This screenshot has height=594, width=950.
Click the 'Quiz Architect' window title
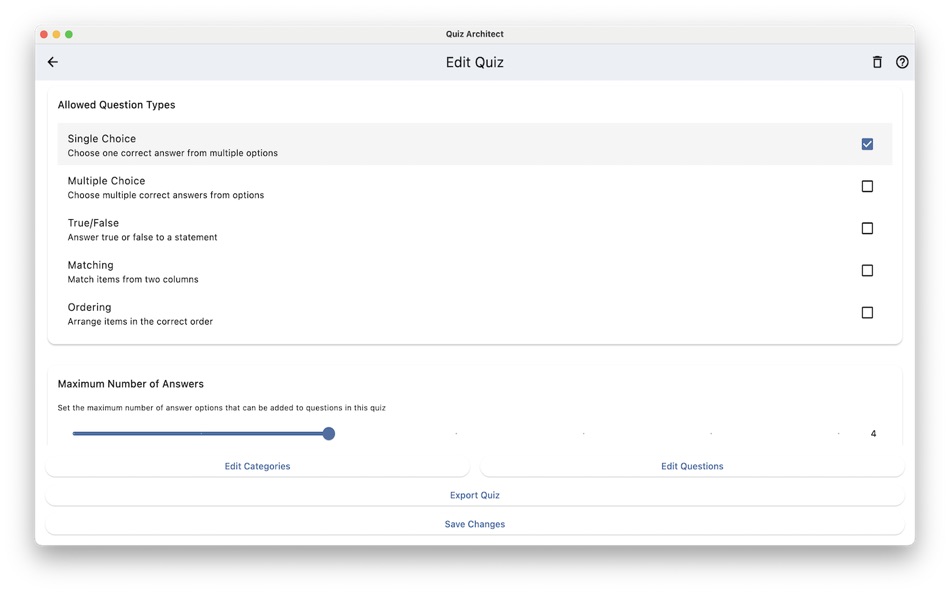click(474, 34)
